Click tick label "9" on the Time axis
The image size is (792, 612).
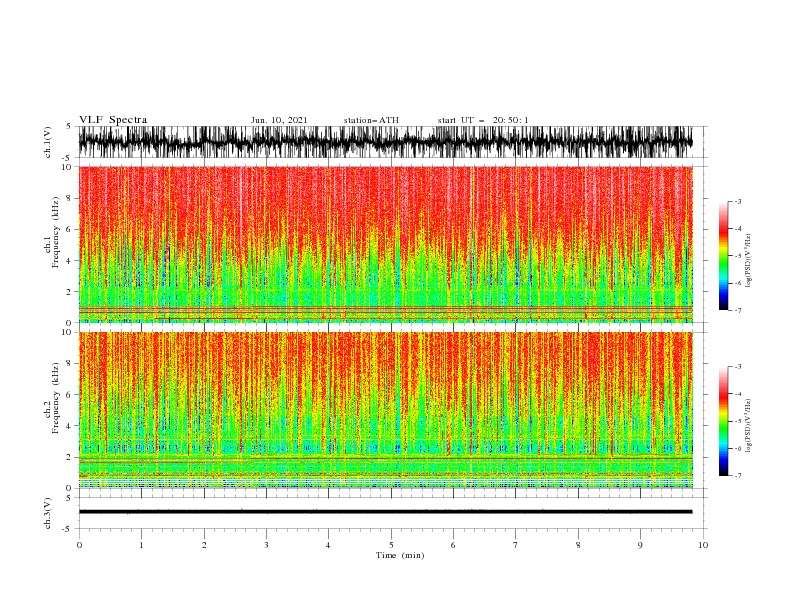(640, 545)
